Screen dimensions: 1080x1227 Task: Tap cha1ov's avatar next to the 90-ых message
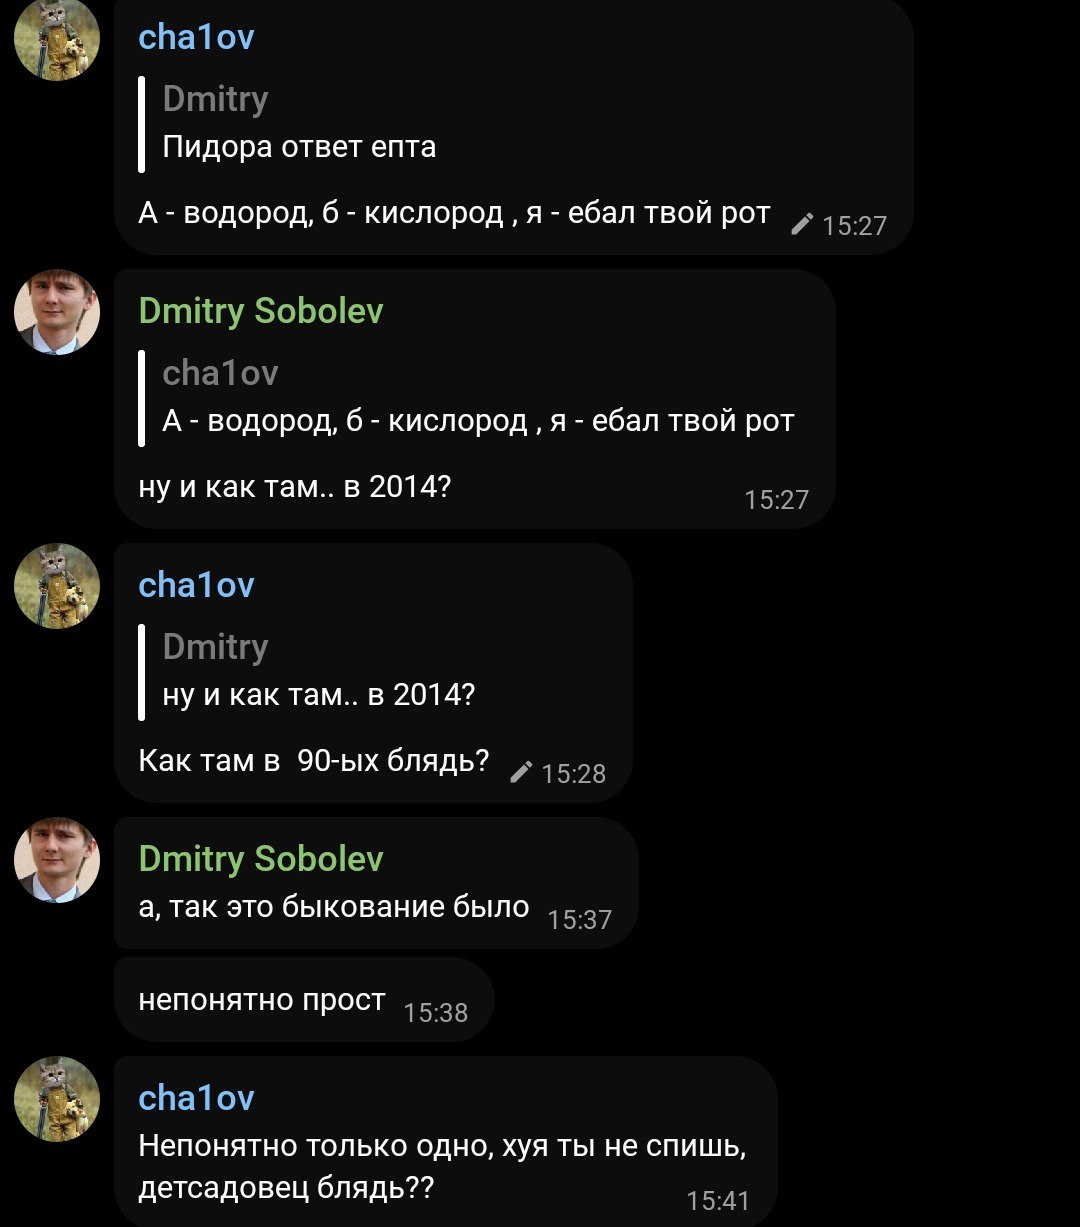pos(57,586)
